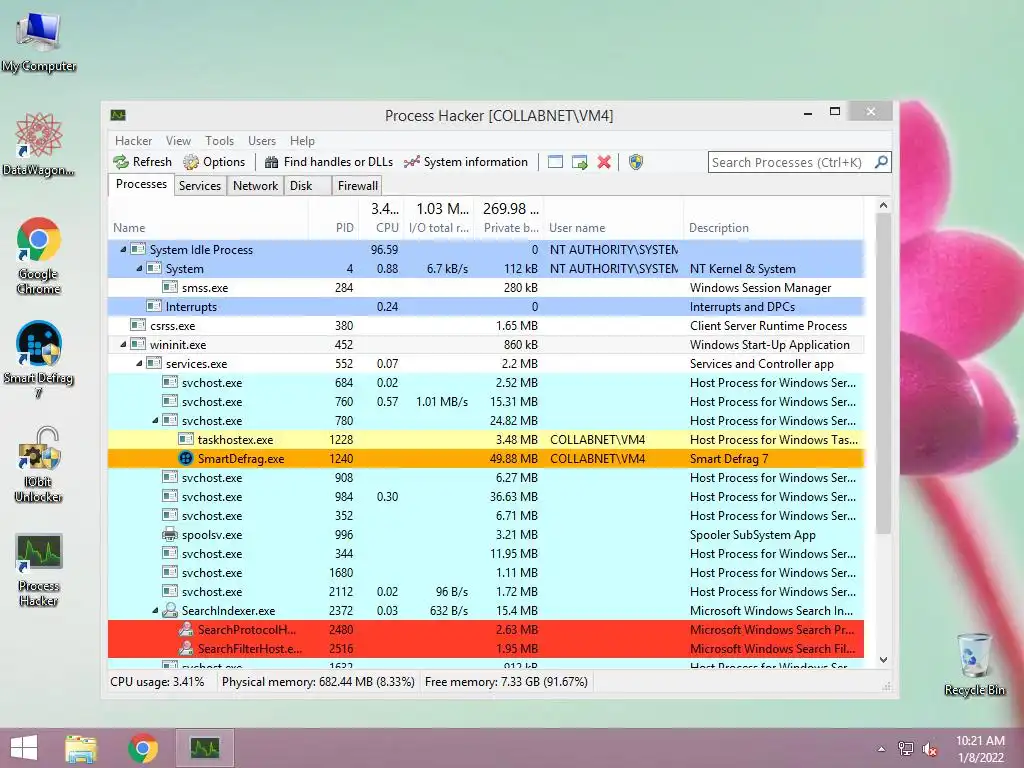
Task: Open Process Hacker desktop shortcut
Action: tap(39, 569)
